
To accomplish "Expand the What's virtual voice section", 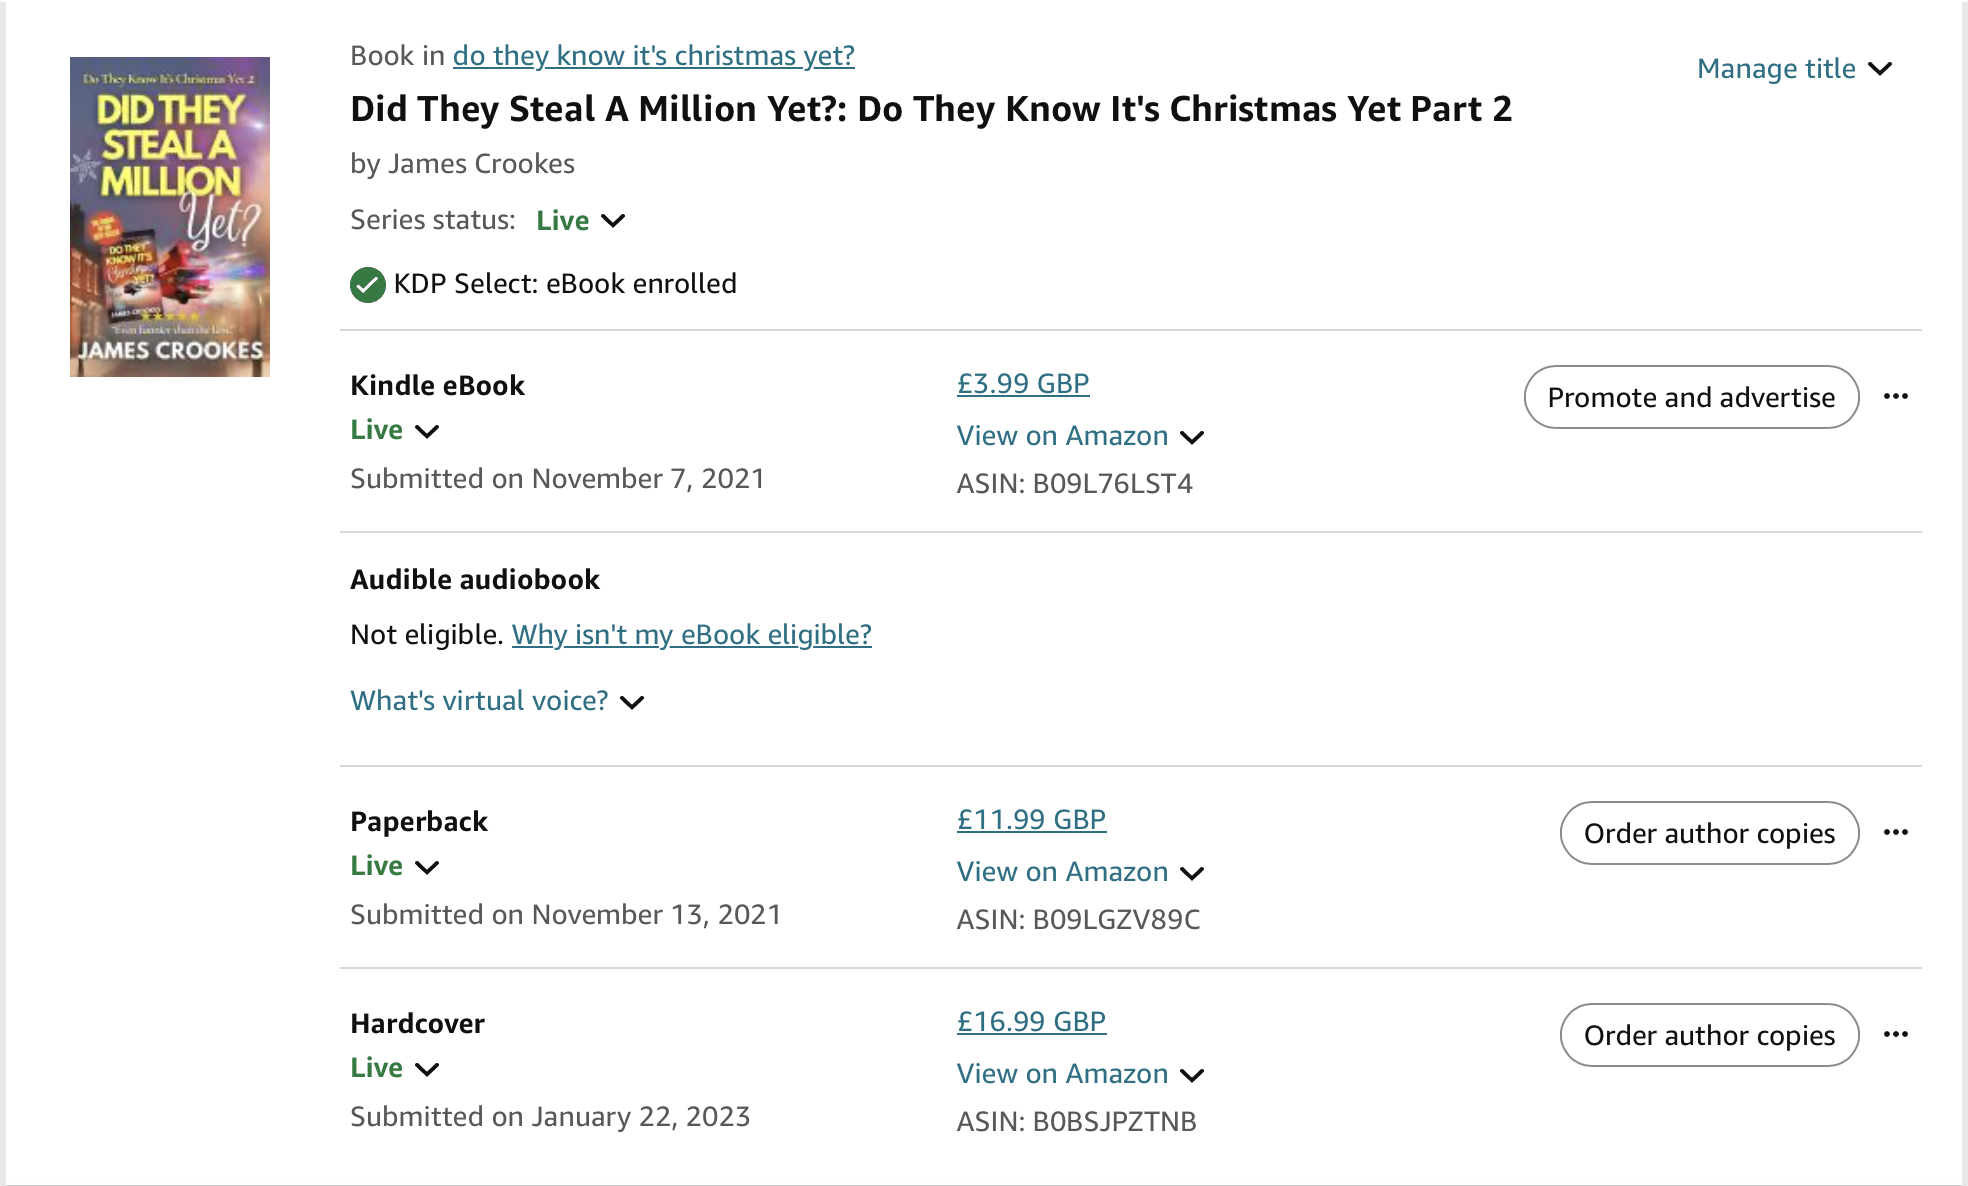I will click(497, 702).
